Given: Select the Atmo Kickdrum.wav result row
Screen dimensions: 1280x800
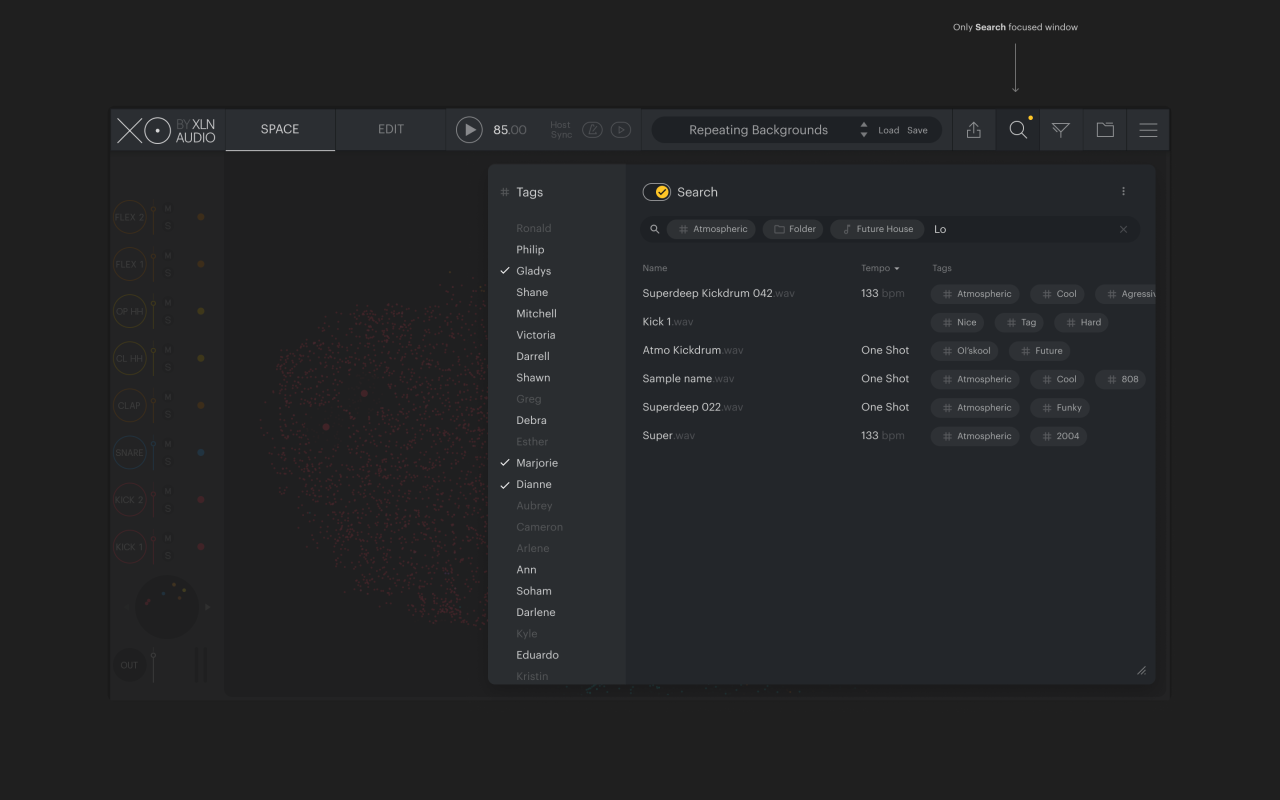Looking at the screenshot, I should click(694, 350).
